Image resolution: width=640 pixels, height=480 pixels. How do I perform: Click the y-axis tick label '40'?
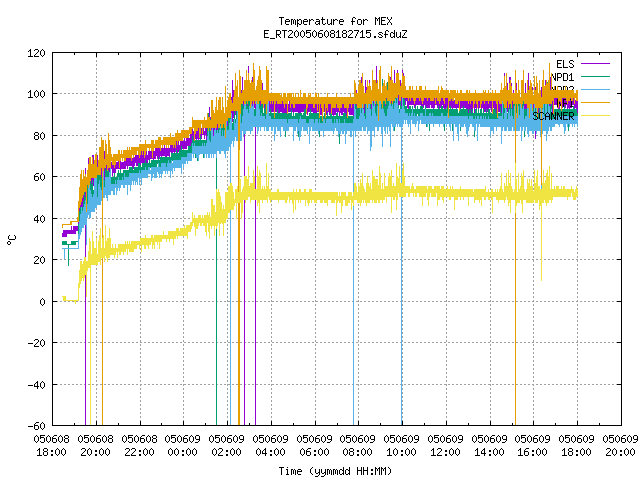click(x=39, y=219)
